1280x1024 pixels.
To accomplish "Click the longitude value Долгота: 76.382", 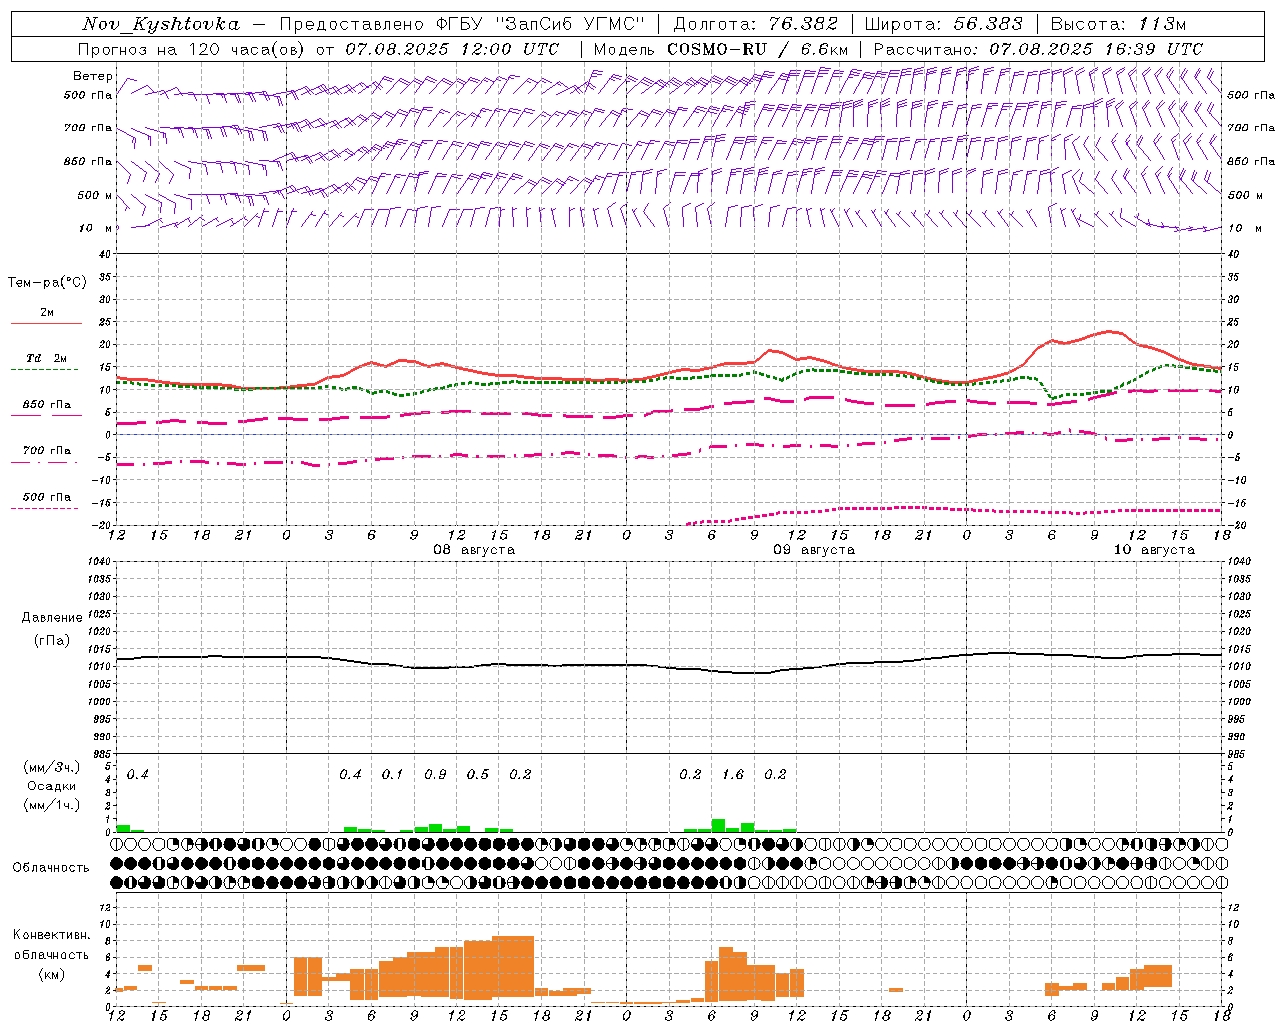I will point(756,24).
